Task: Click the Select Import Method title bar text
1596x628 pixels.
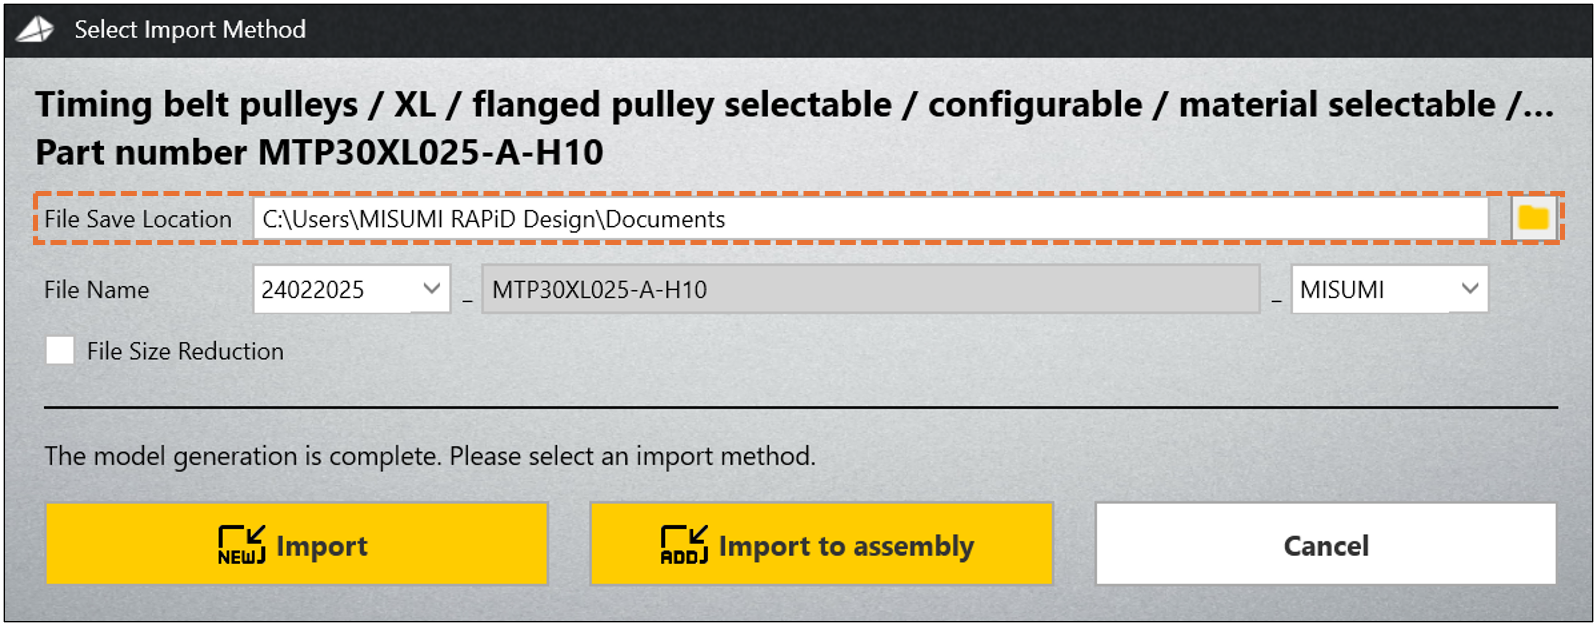Action: [190, 29]
